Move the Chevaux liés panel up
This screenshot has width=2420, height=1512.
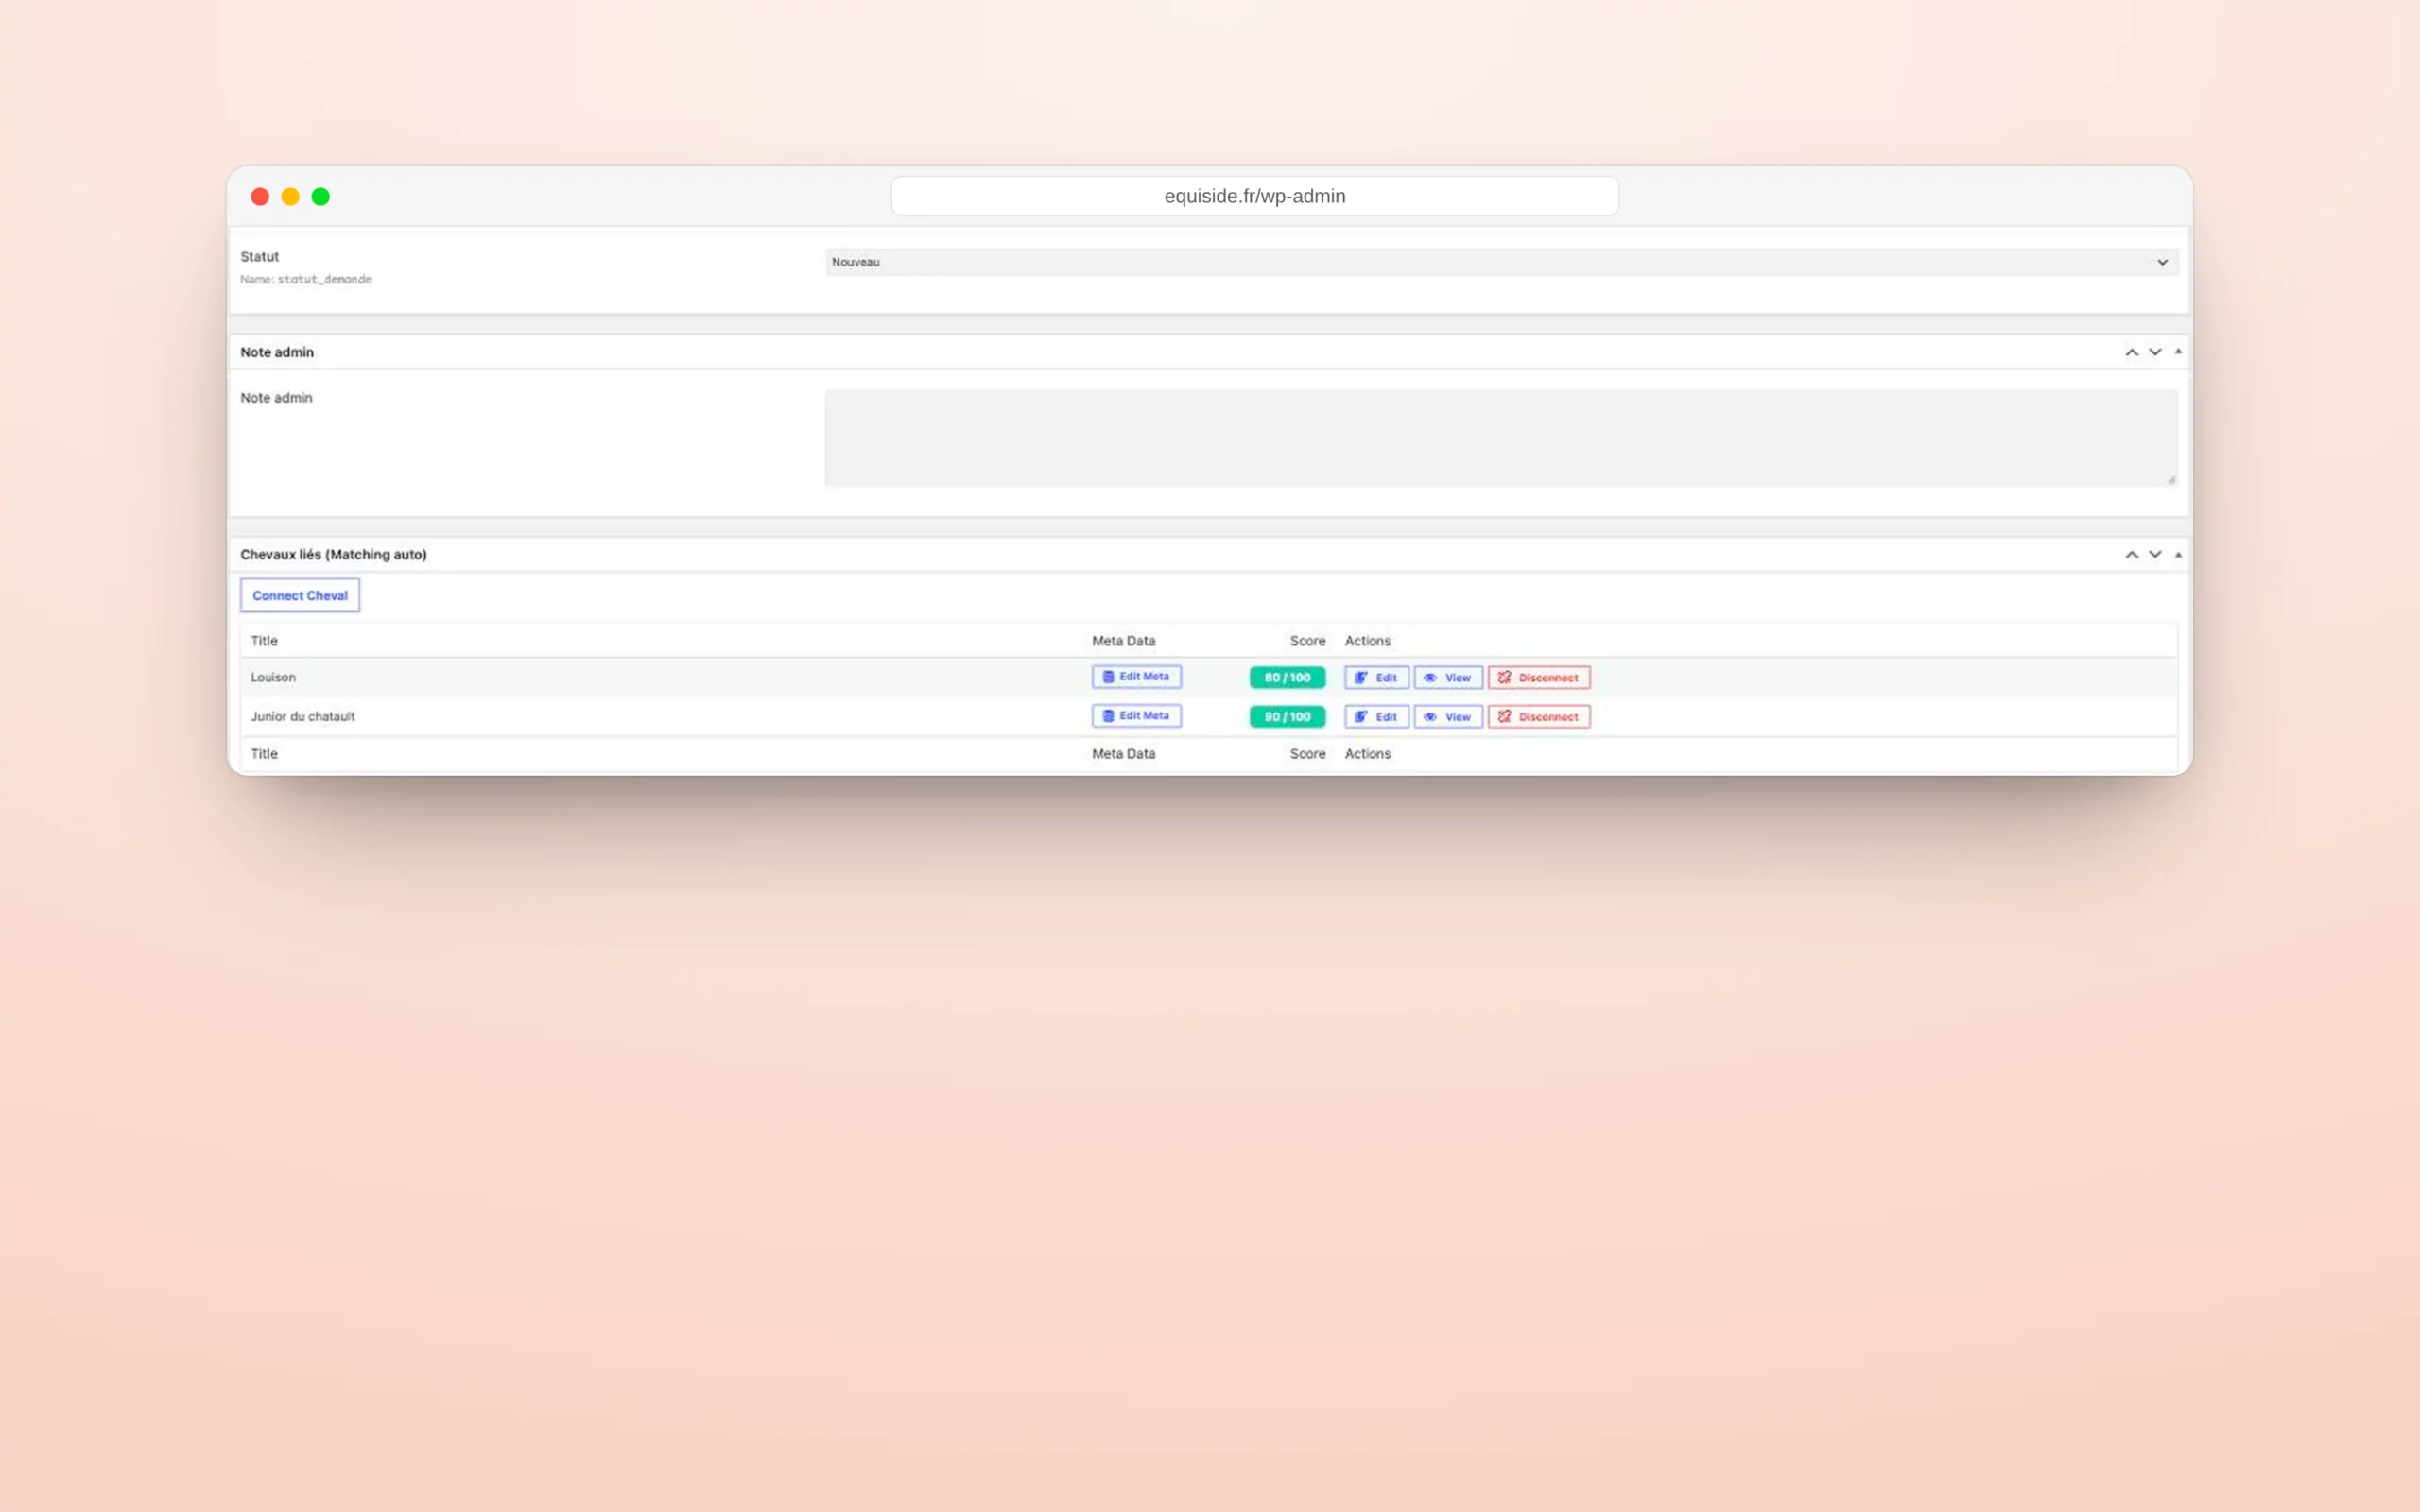(2131, 554)
